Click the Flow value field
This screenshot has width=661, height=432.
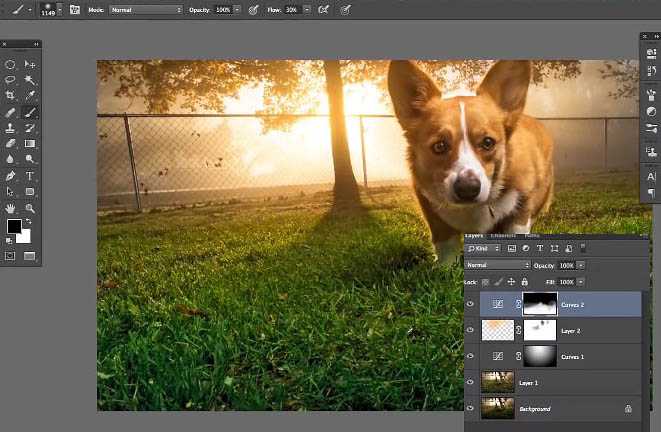292,9
